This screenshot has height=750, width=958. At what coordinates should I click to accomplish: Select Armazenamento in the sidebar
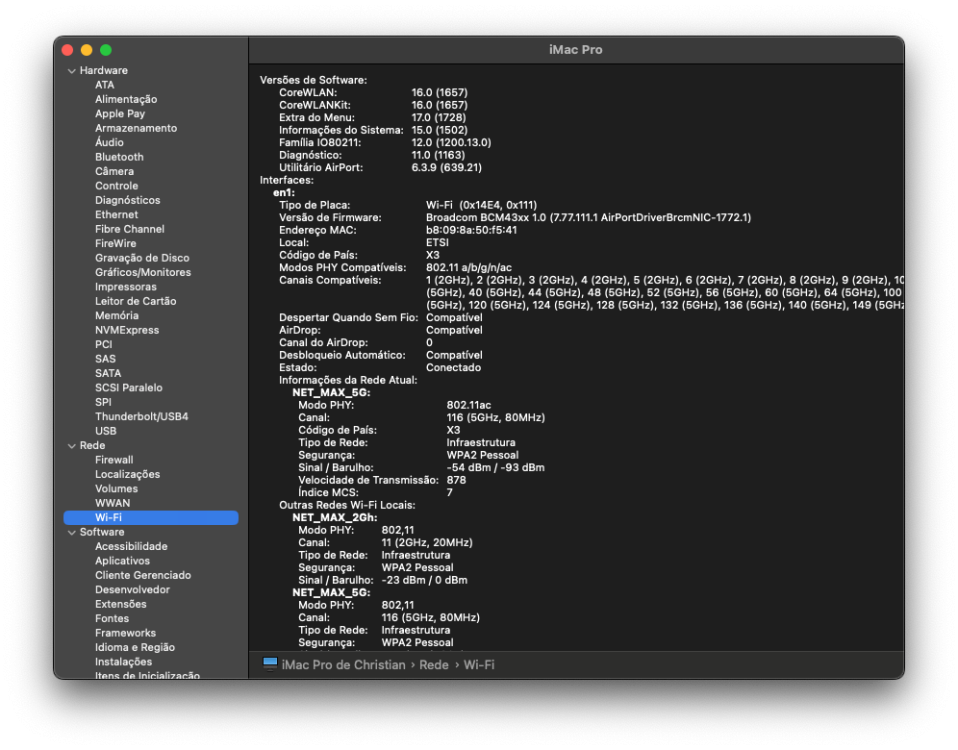136,128
